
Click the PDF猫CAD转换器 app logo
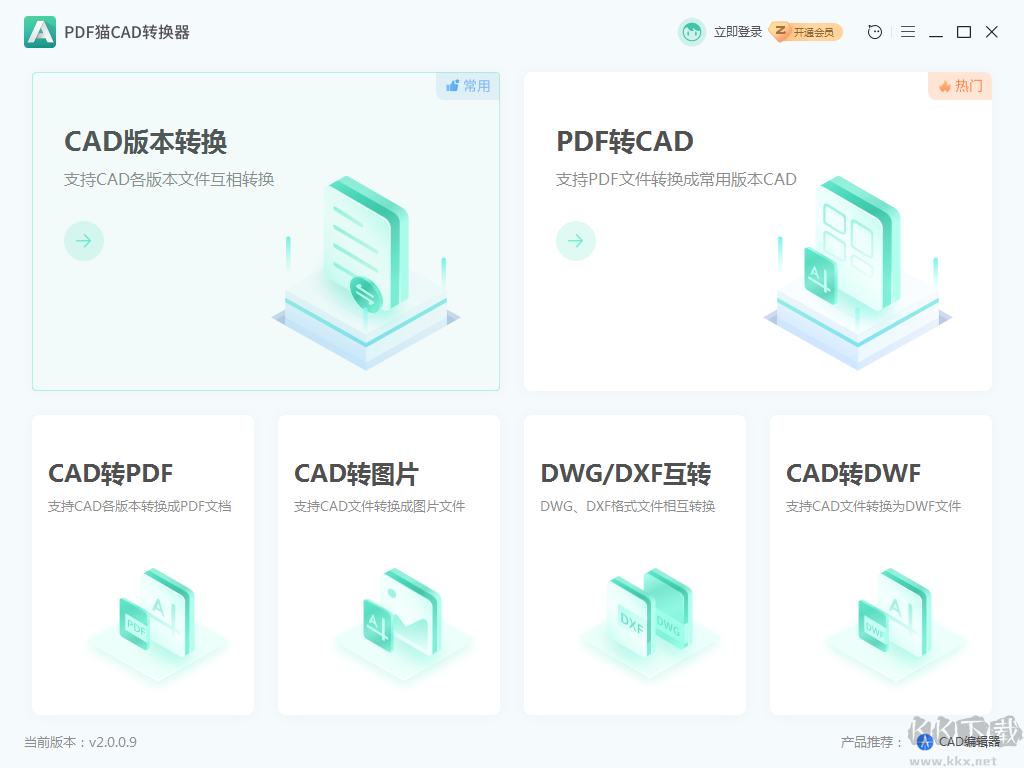click(x=40, y=32)
